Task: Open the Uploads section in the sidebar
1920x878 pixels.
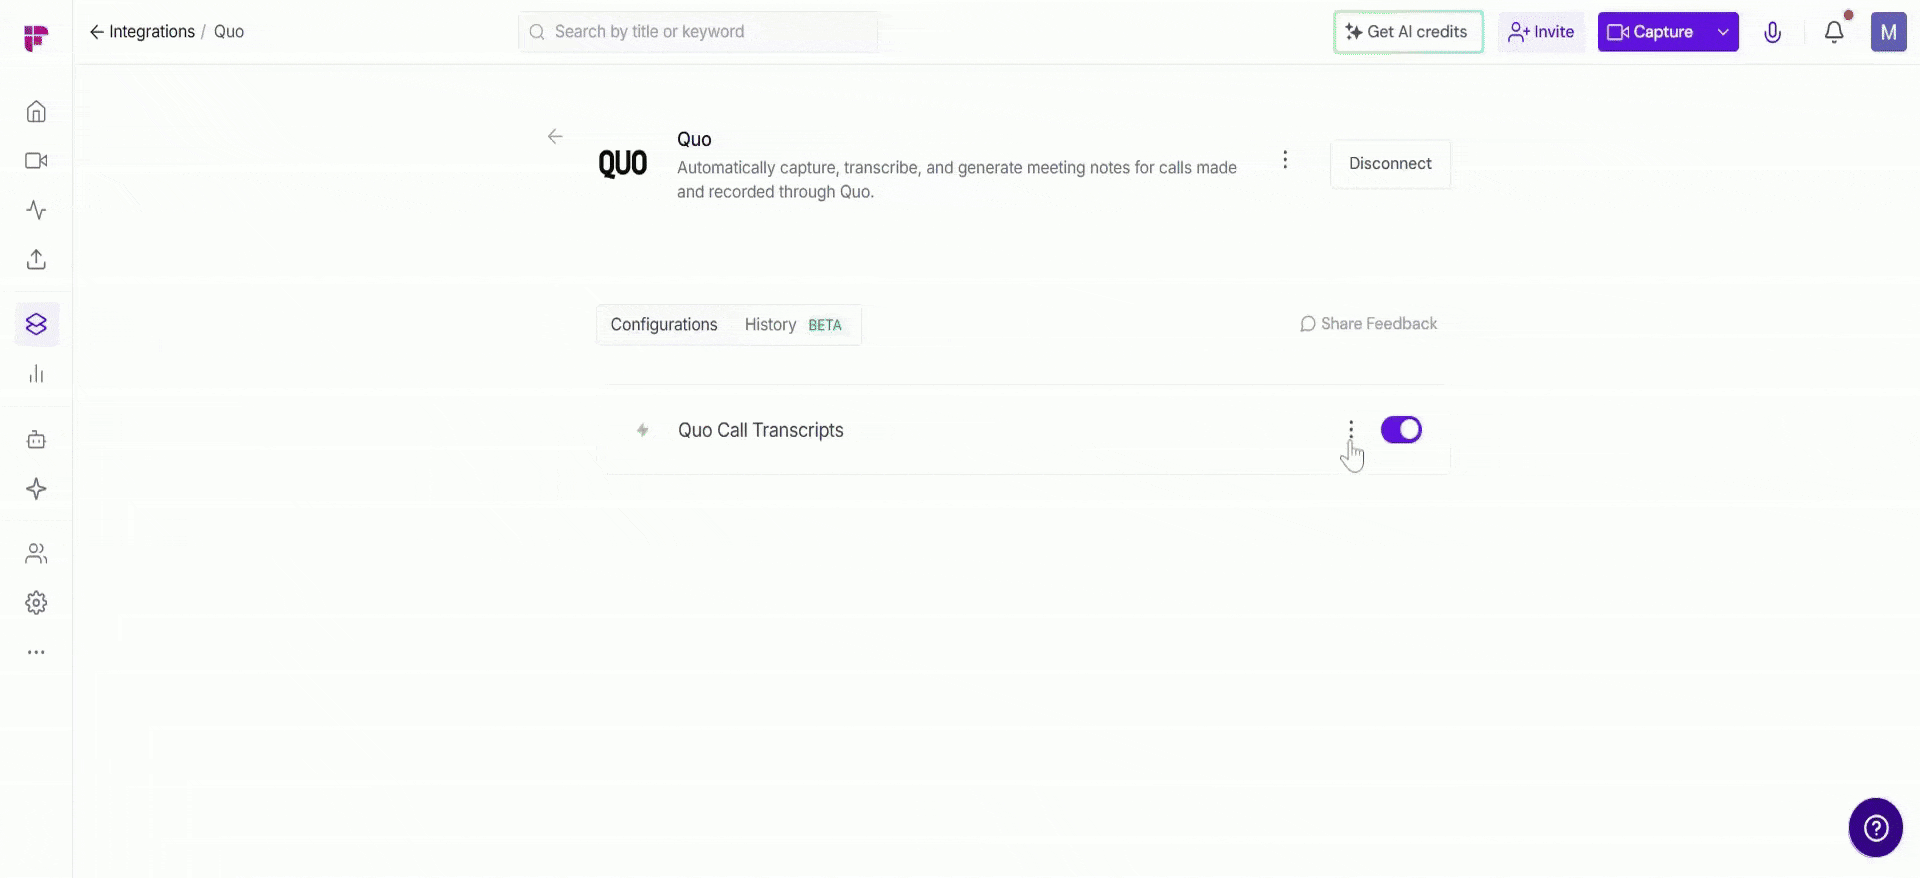Action: pos(36,259)
